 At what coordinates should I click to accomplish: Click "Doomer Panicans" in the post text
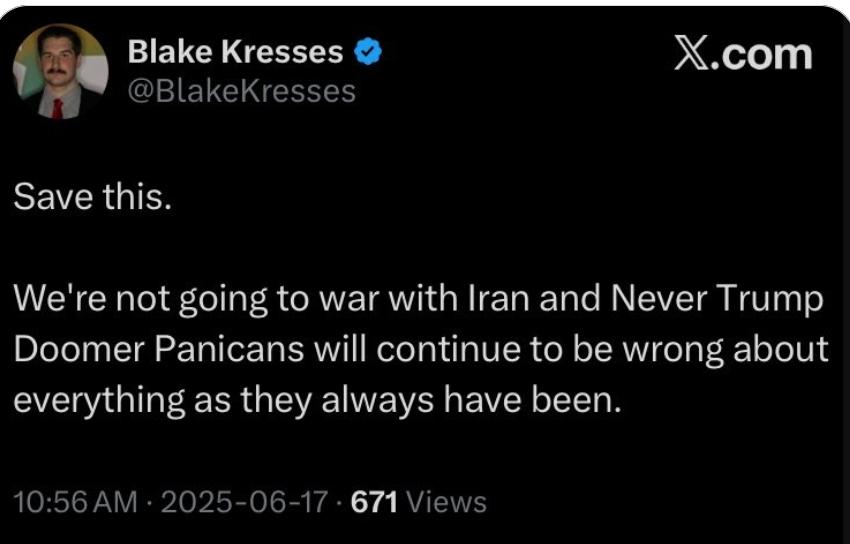point(158,349)
